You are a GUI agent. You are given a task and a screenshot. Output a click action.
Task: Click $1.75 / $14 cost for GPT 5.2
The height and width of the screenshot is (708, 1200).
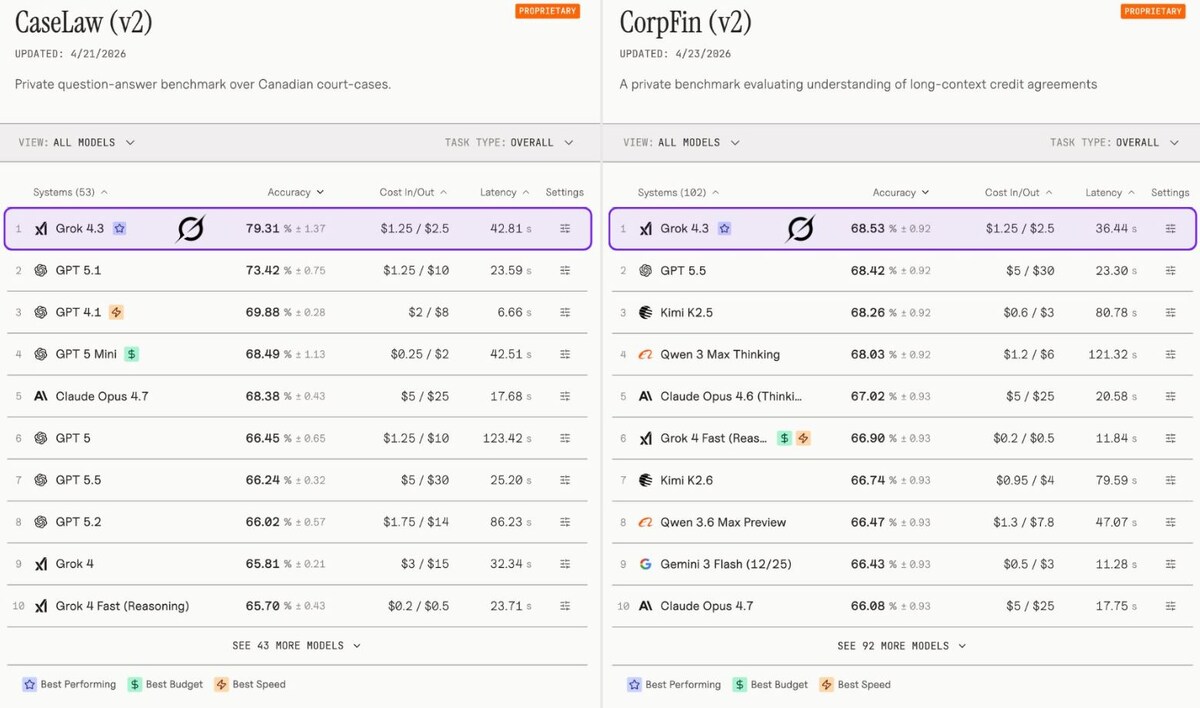pos(415,522)
